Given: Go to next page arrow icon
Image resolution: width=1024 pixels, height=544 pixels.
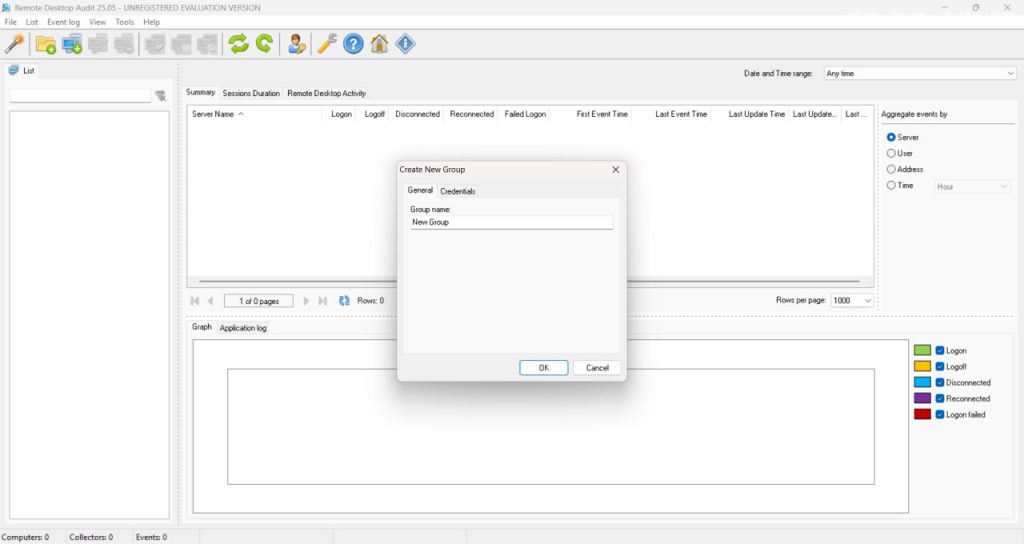Looking at the screenshot, I should (306, 301).
